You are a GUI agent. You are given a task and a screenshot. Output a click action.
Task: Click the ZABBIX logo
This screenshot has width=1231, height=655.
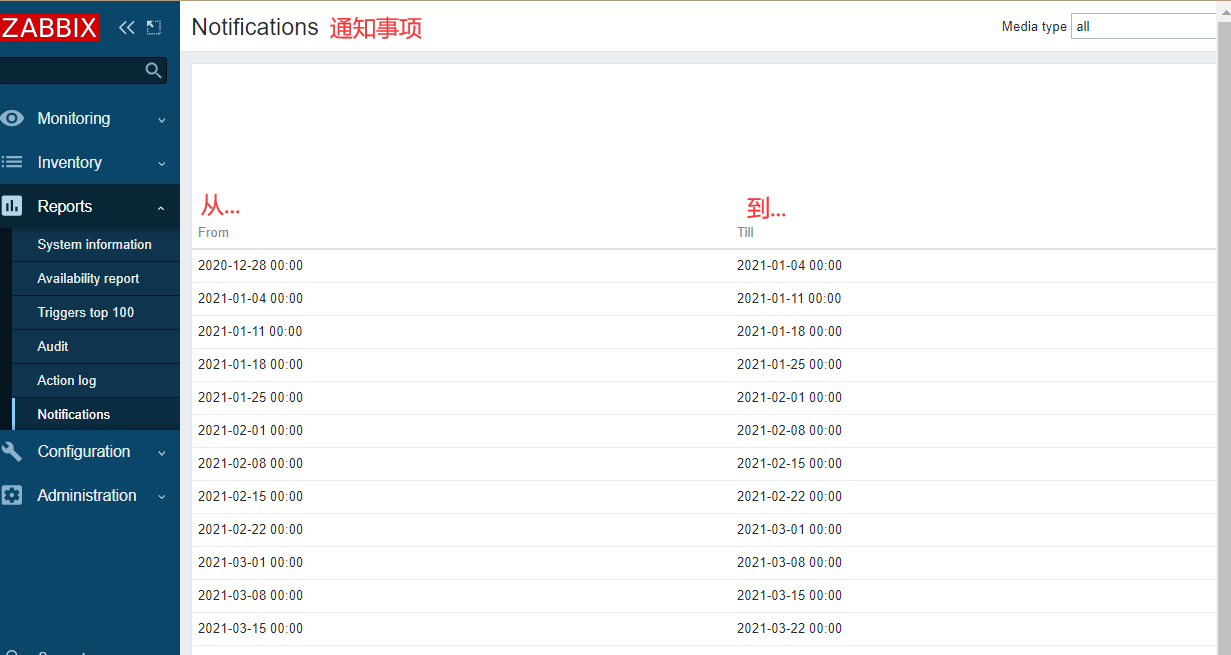click(x=50, y=27)
